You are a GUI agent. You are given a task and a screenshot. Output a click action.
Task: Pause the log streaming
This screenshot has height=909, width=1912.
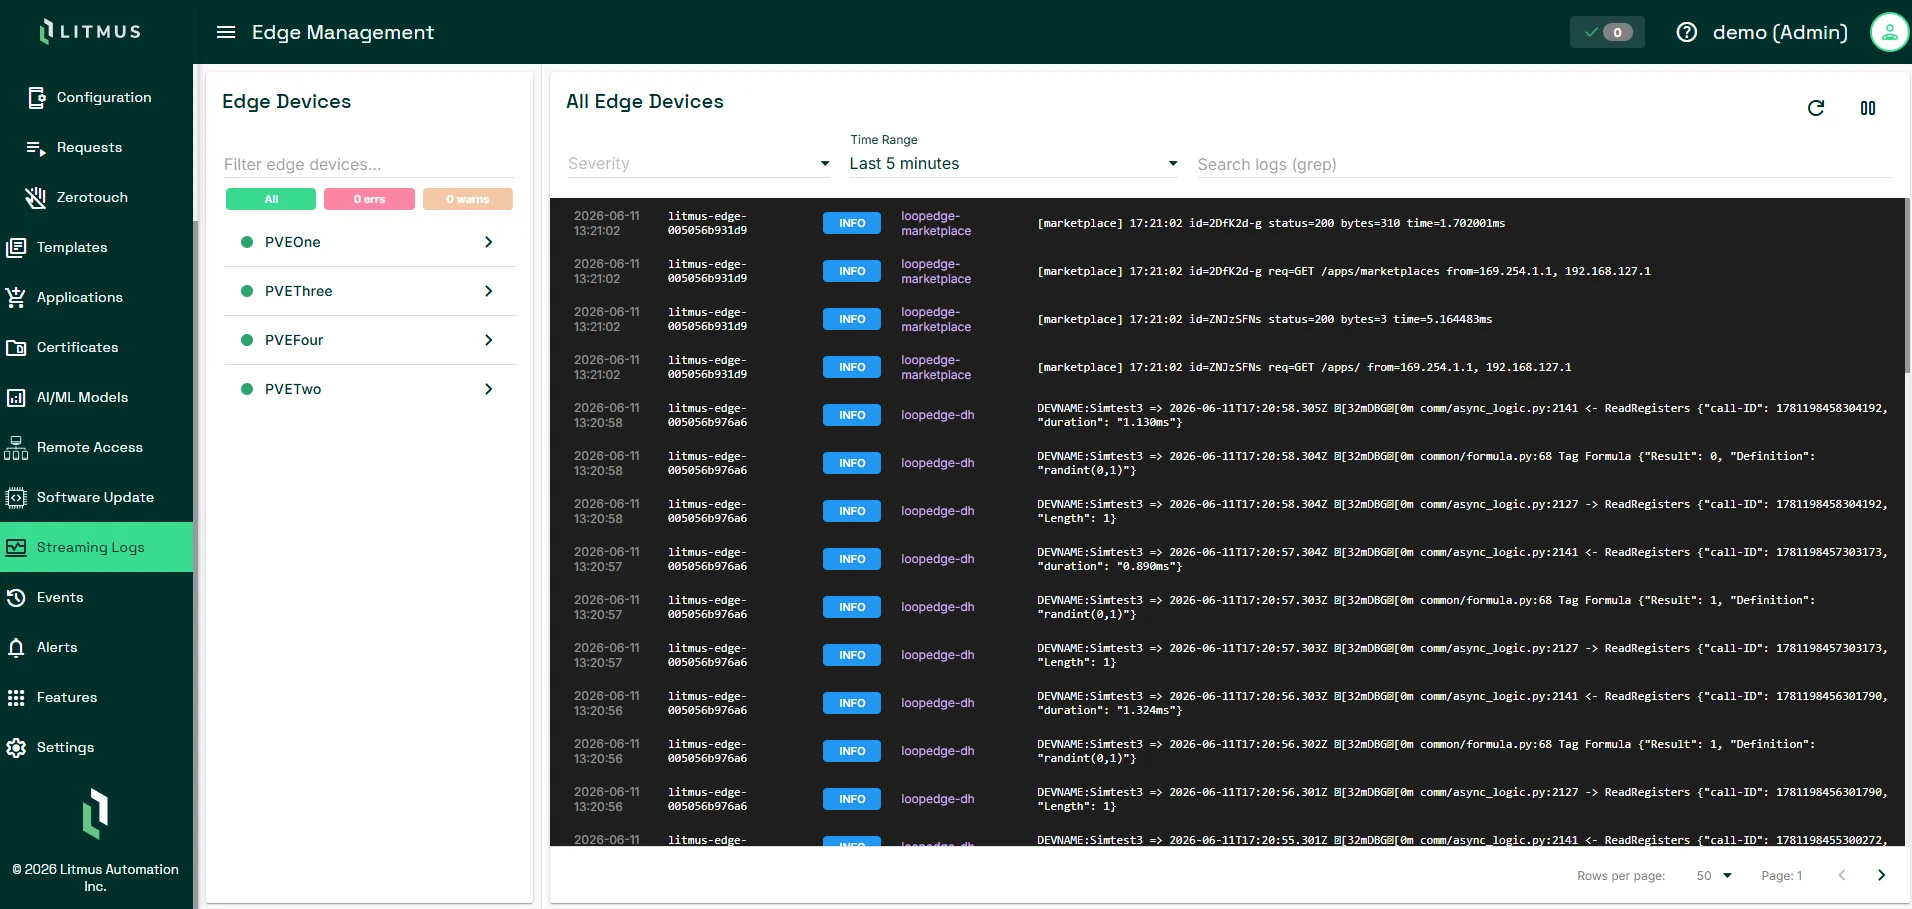coord(1867,108)
